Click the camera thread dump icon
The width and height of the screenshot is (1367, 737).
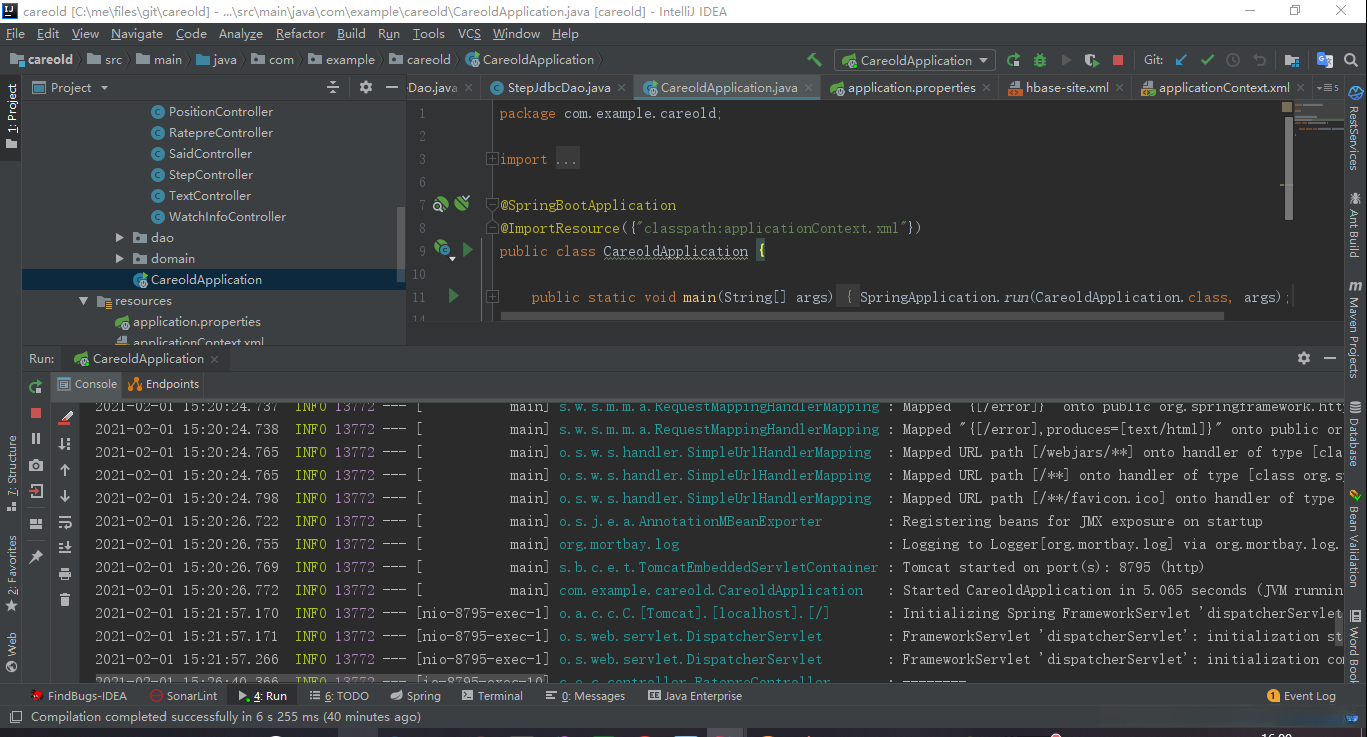click(36, 465)
